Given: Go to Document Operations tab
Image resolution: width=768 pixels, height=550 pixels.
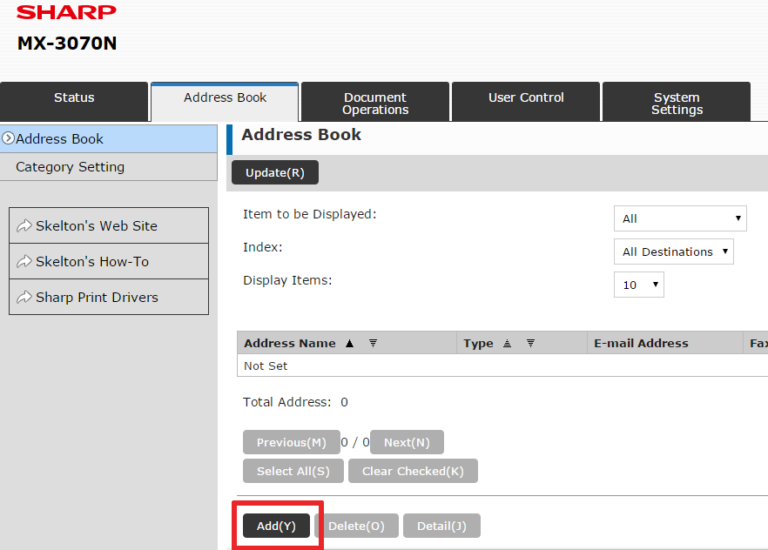Looking at the screenshot, I should pyautogui.click(x=375, y=102).
